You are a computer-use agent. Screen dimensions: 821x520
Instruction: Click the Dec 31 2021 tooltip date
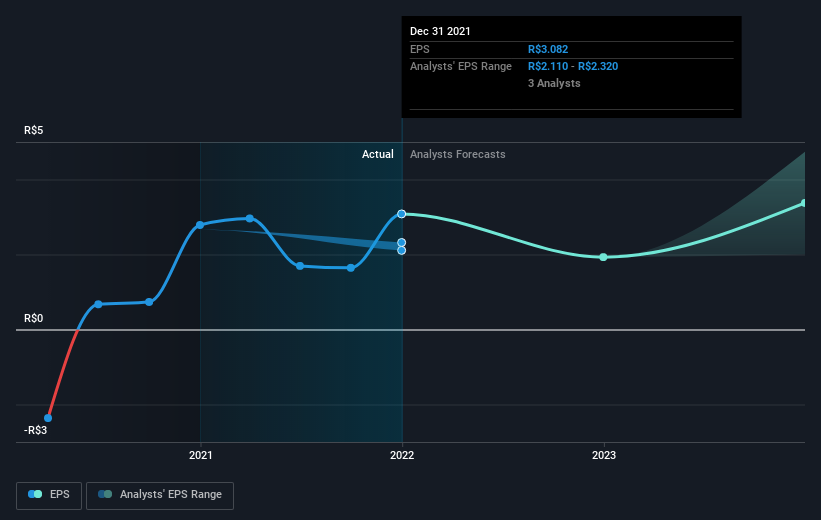tap(440, 31)
